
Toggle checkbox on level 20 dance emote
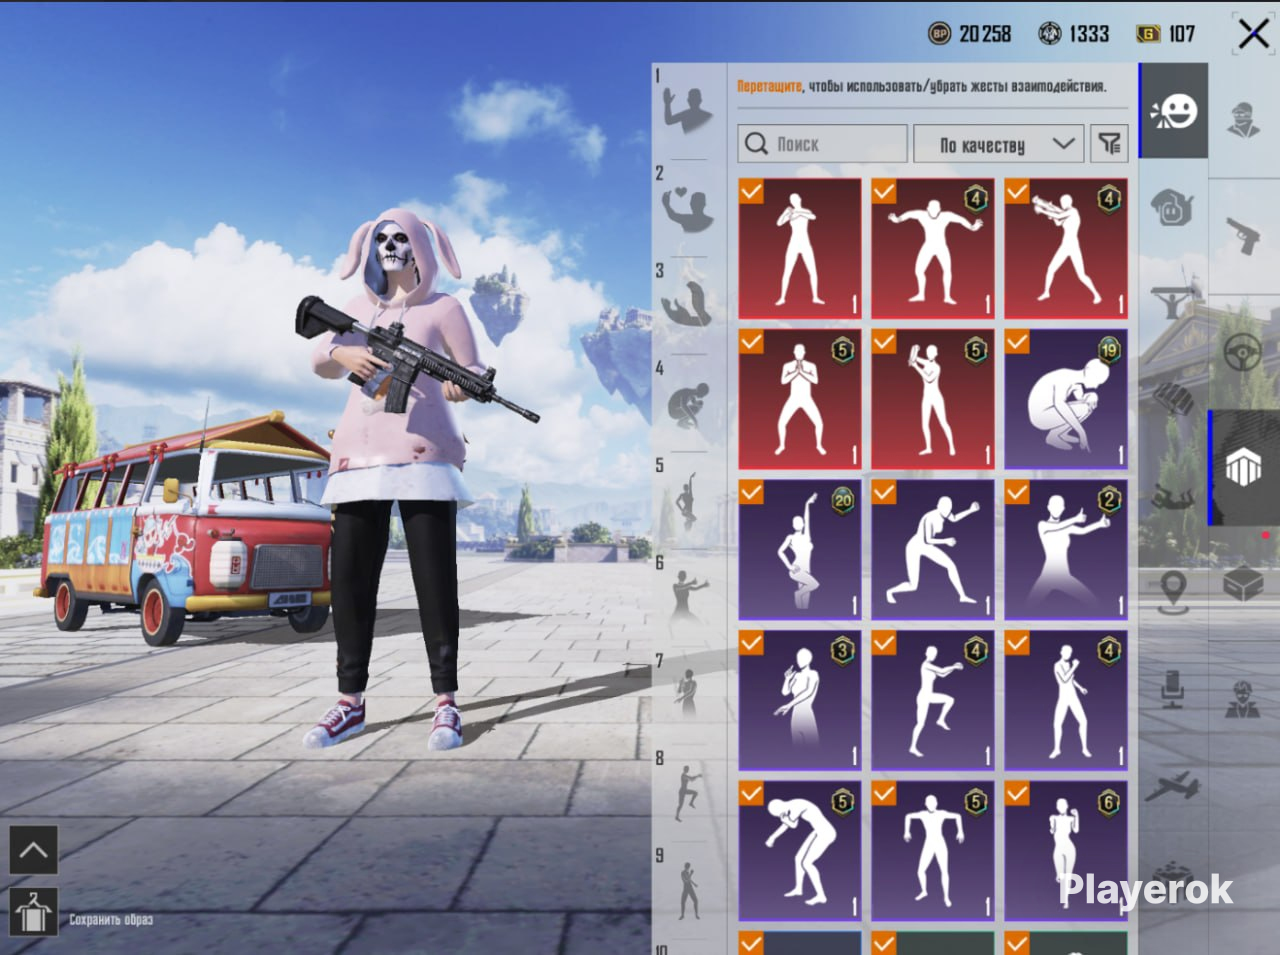pyautogui.click(x=751, y=492)
